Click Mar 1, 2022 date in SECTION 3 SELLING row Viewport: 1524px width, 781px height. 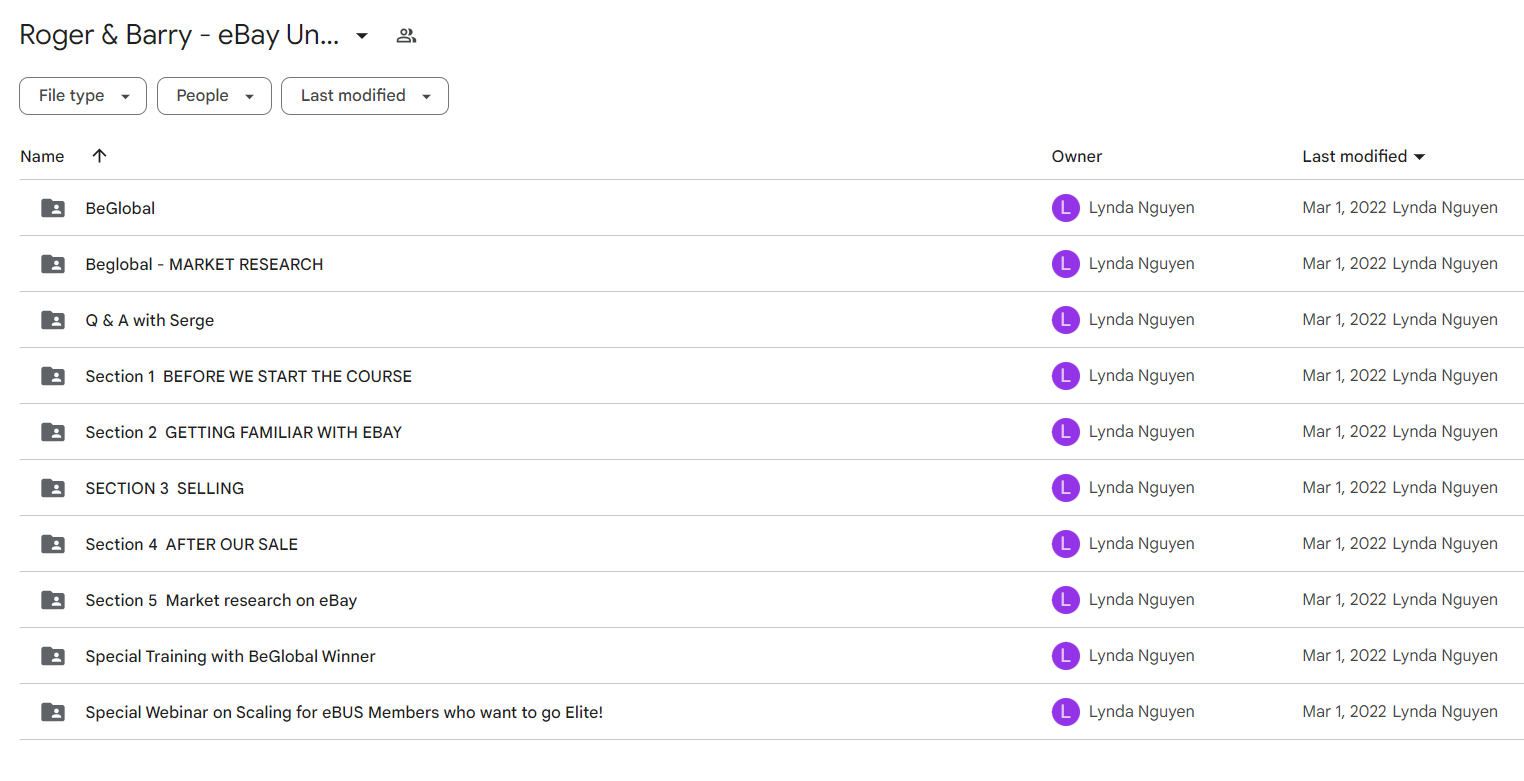[x=1344, y=488]
